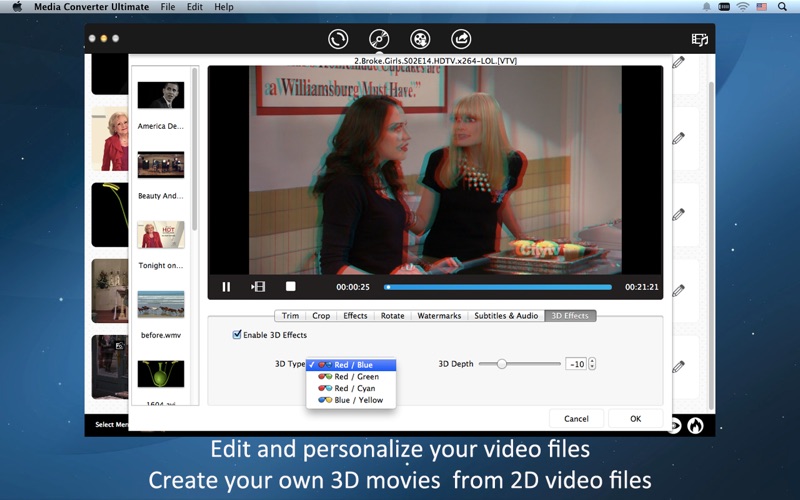Select the before.wmv video thumbnail
The width and height of the screenshot is (800, 500).
click(x=161, y=304)
